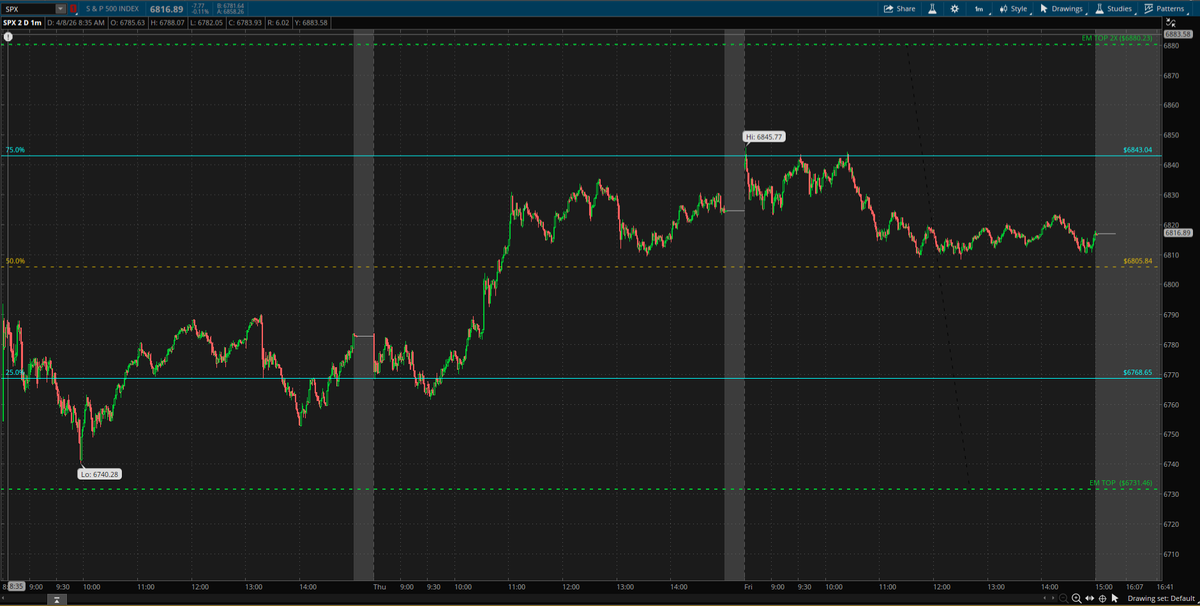The width and height of the screenshot is (1200, 606).
Task: Click the Lo: 6740.28 price bubble
Action: [x=102, y=473]
